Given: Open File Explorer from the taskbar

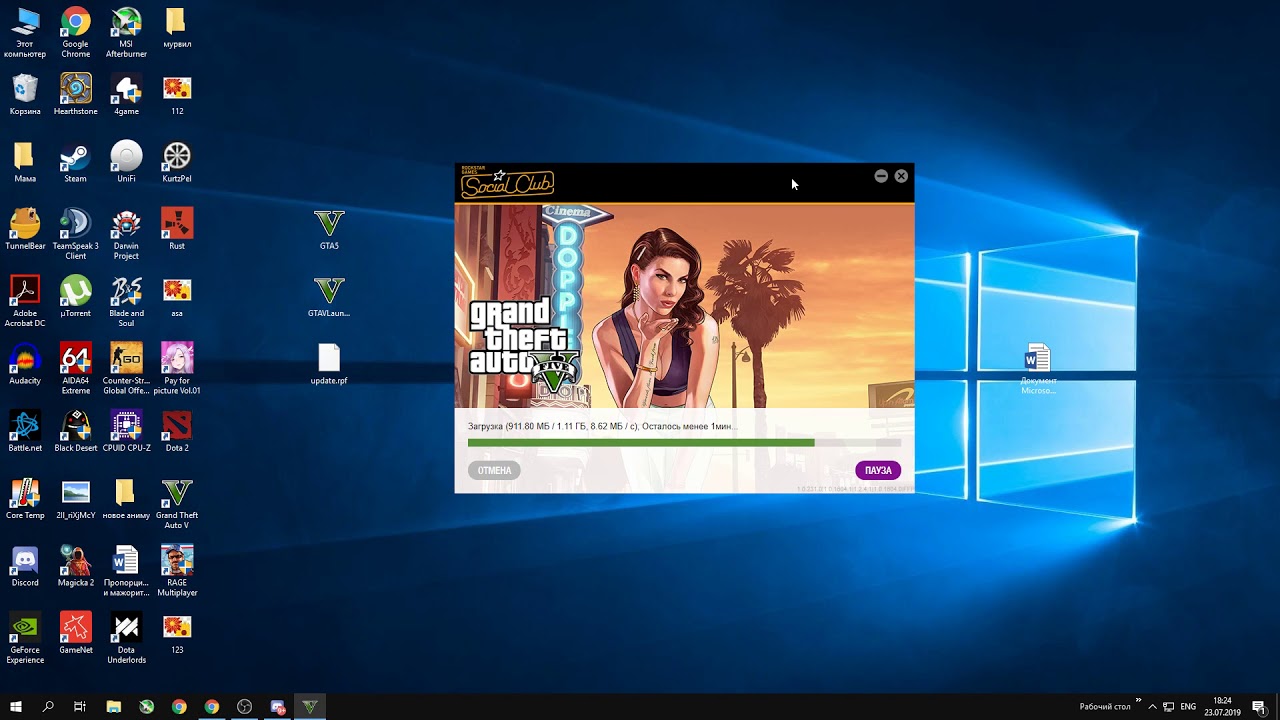Looking at the screenshot, I should tap(113, 707).
